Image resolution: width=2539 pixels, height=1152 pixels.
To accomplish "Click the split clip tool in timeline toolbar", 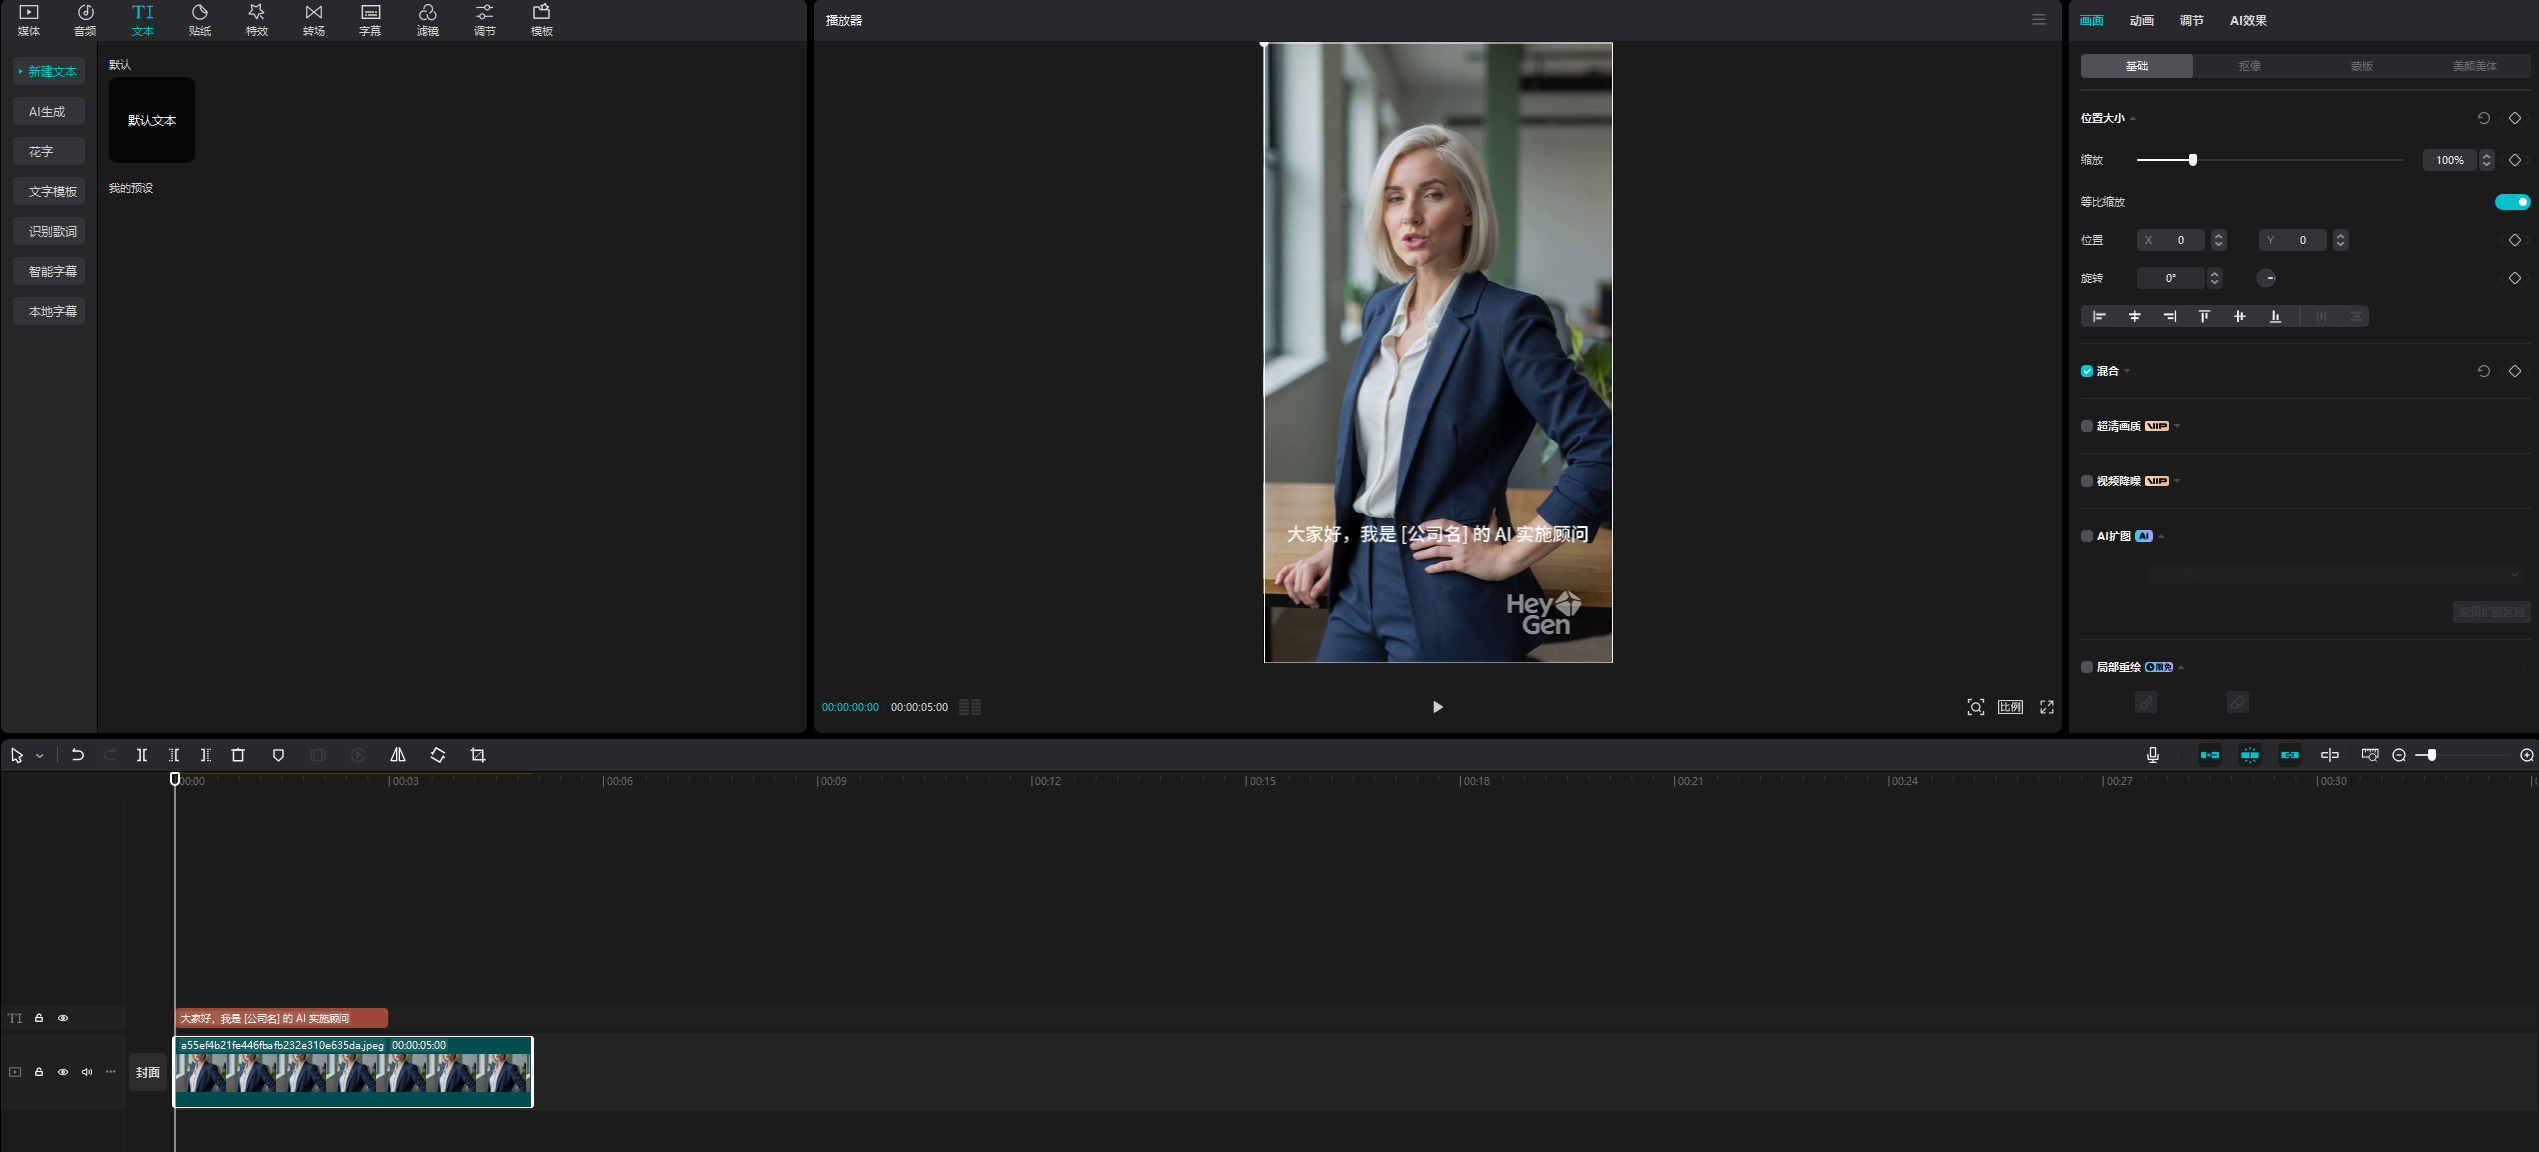I will point(142,755).
